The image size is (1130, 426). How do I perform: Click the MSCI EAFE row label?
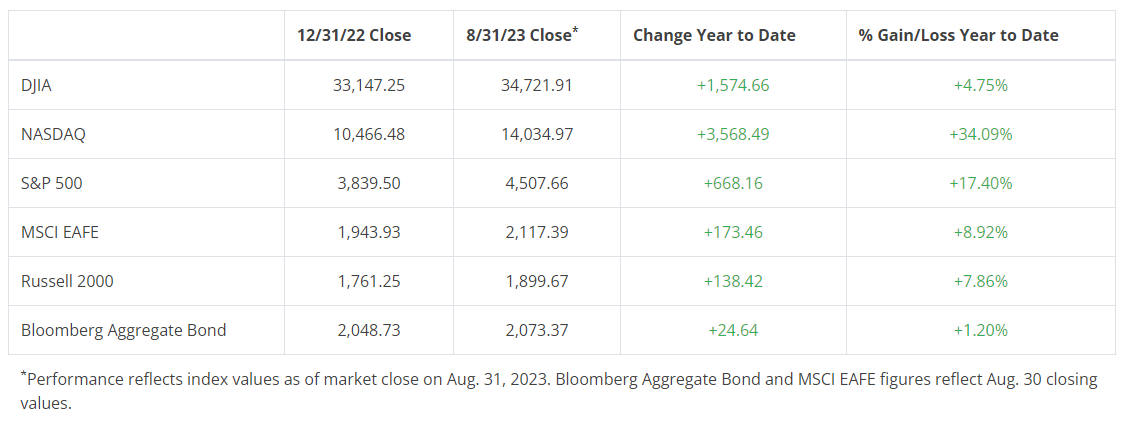(60, 232)
